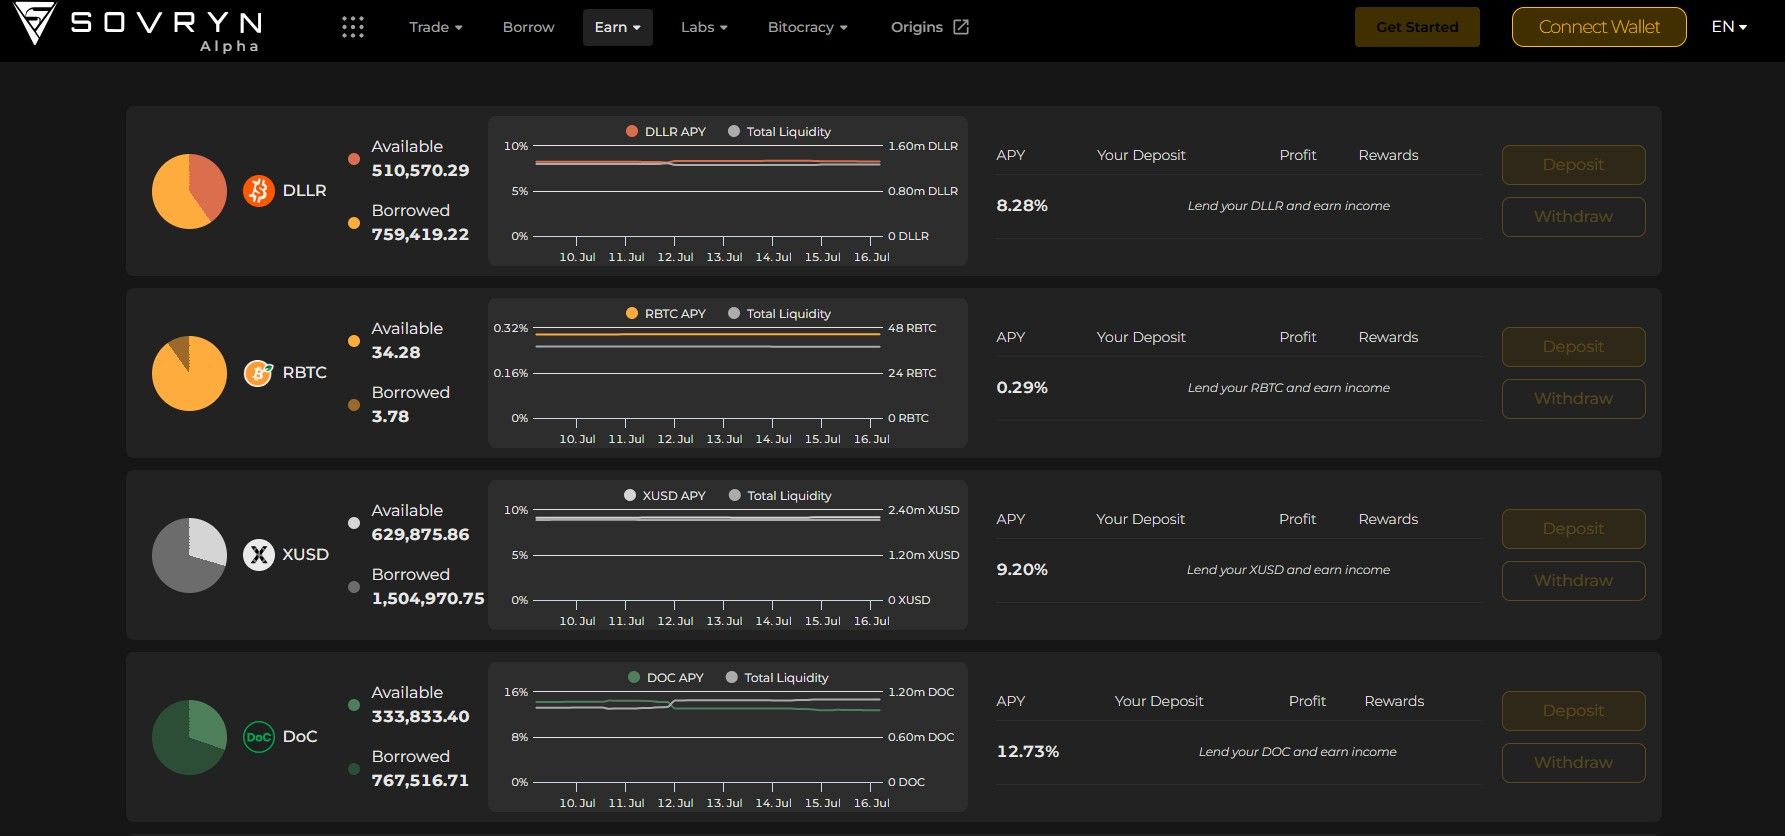
Task: Expand the Trade dropdown menu
Action: click(x=435, y=27)
